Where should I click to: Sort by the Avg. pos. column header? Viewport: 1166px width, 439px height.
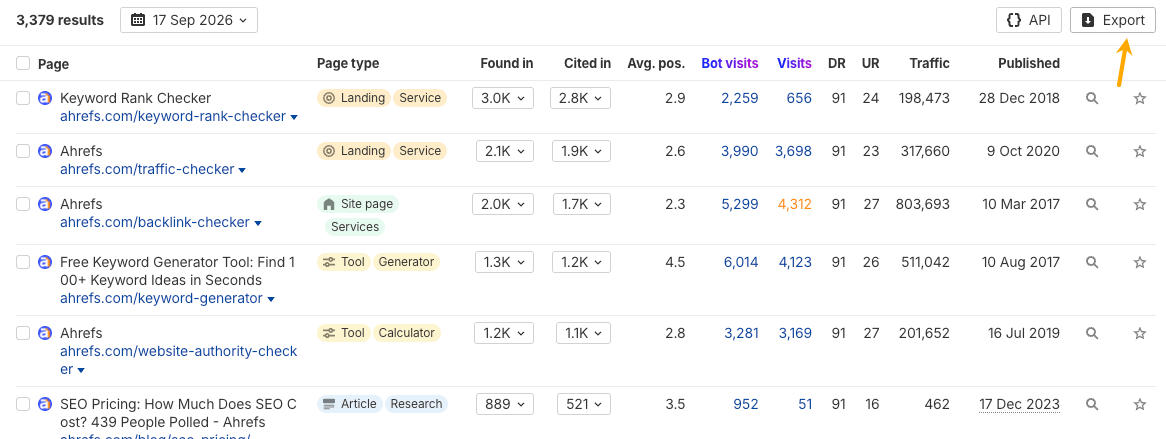tap(656, 63)
